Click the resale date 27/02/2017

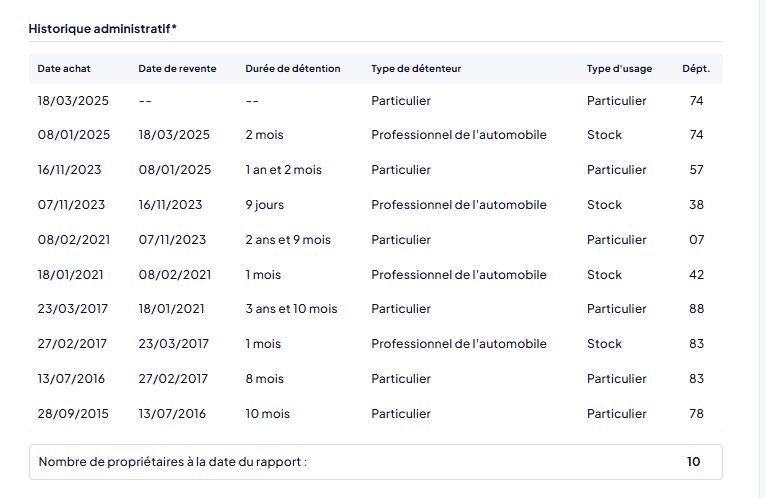(174, 379)
